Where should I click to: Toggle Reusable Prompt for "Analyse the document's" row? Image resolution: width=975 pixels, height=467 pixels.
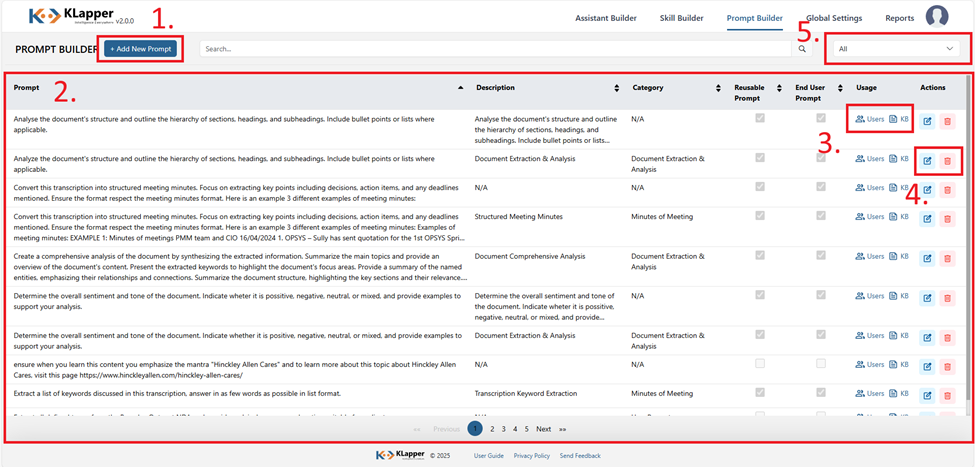point(760,118)
